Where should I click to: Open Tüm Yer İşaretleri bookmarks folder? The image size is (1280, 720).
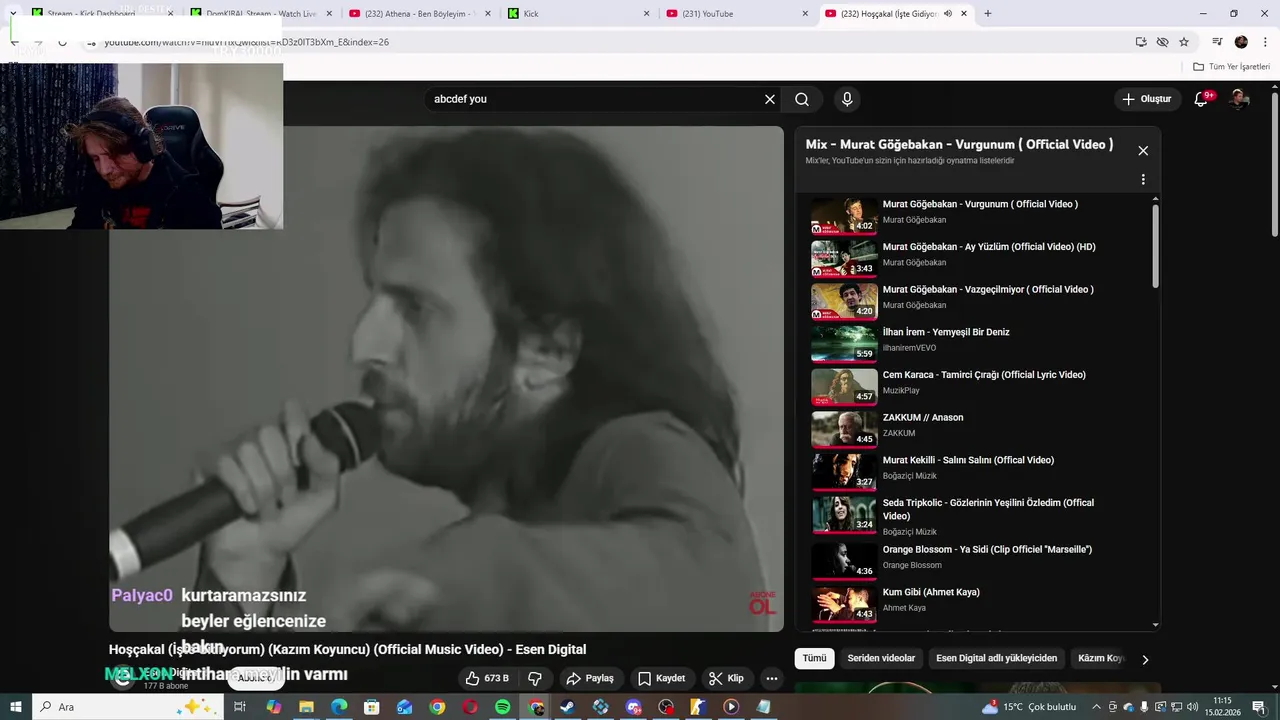pyautogui.click(x=1232, y=67)
